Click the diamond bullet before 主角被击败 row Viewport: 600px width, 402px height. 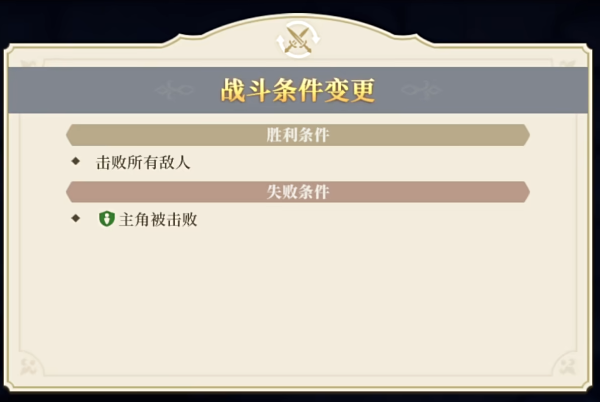(75, 218)
